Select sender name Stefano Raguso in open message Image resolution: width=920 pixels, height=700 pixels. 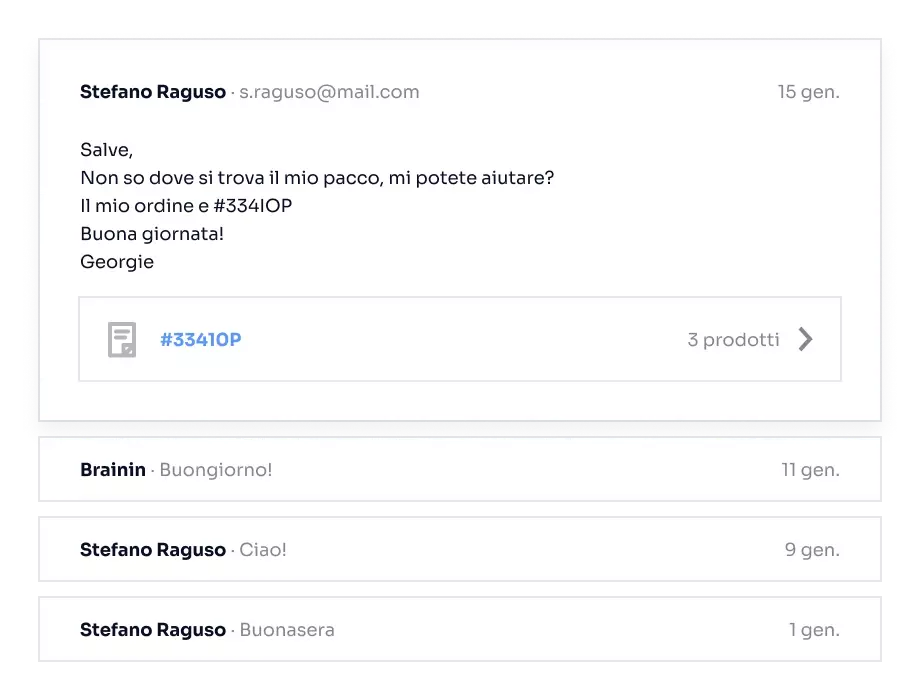point(153,92)
